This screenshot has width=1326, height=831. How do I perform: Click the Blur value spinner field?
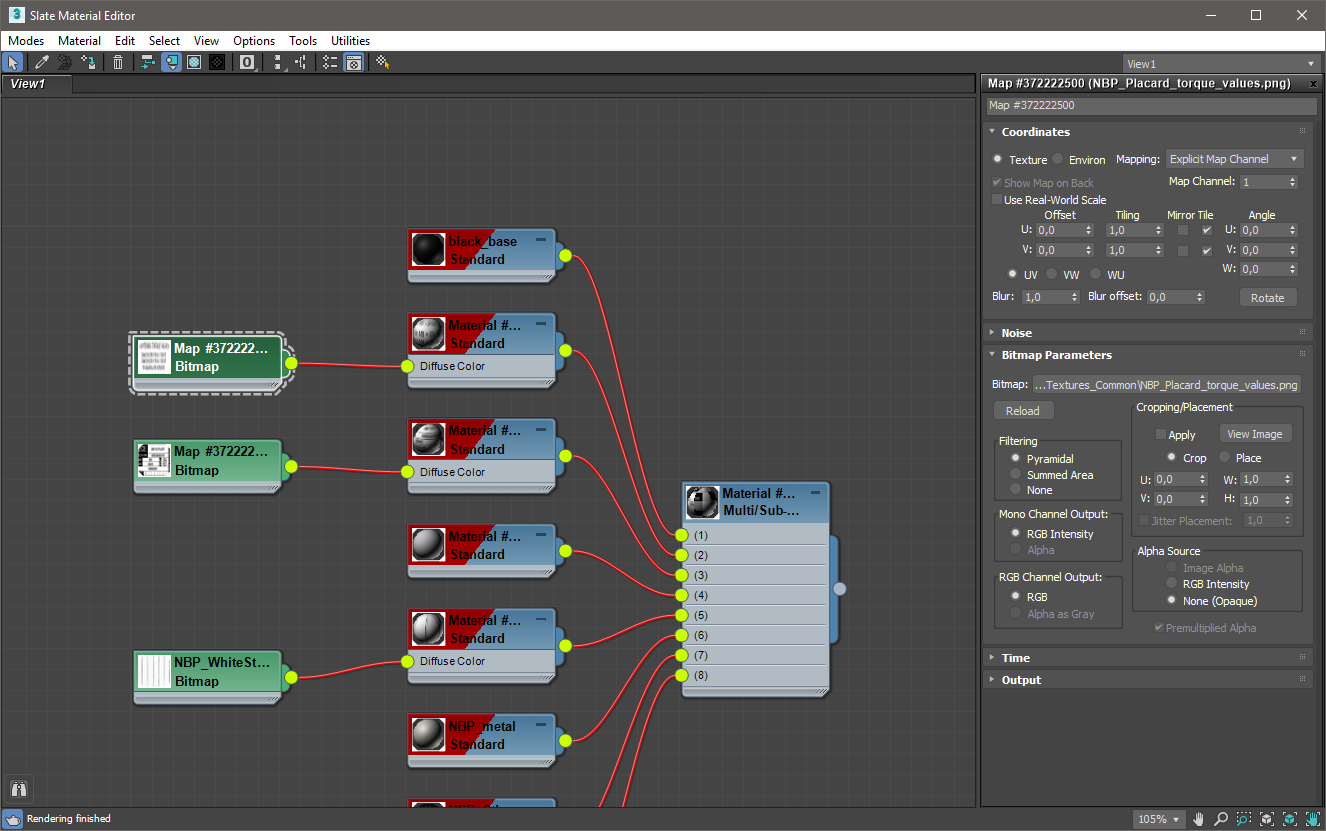pyautogui.click(x=1044, y=297)
